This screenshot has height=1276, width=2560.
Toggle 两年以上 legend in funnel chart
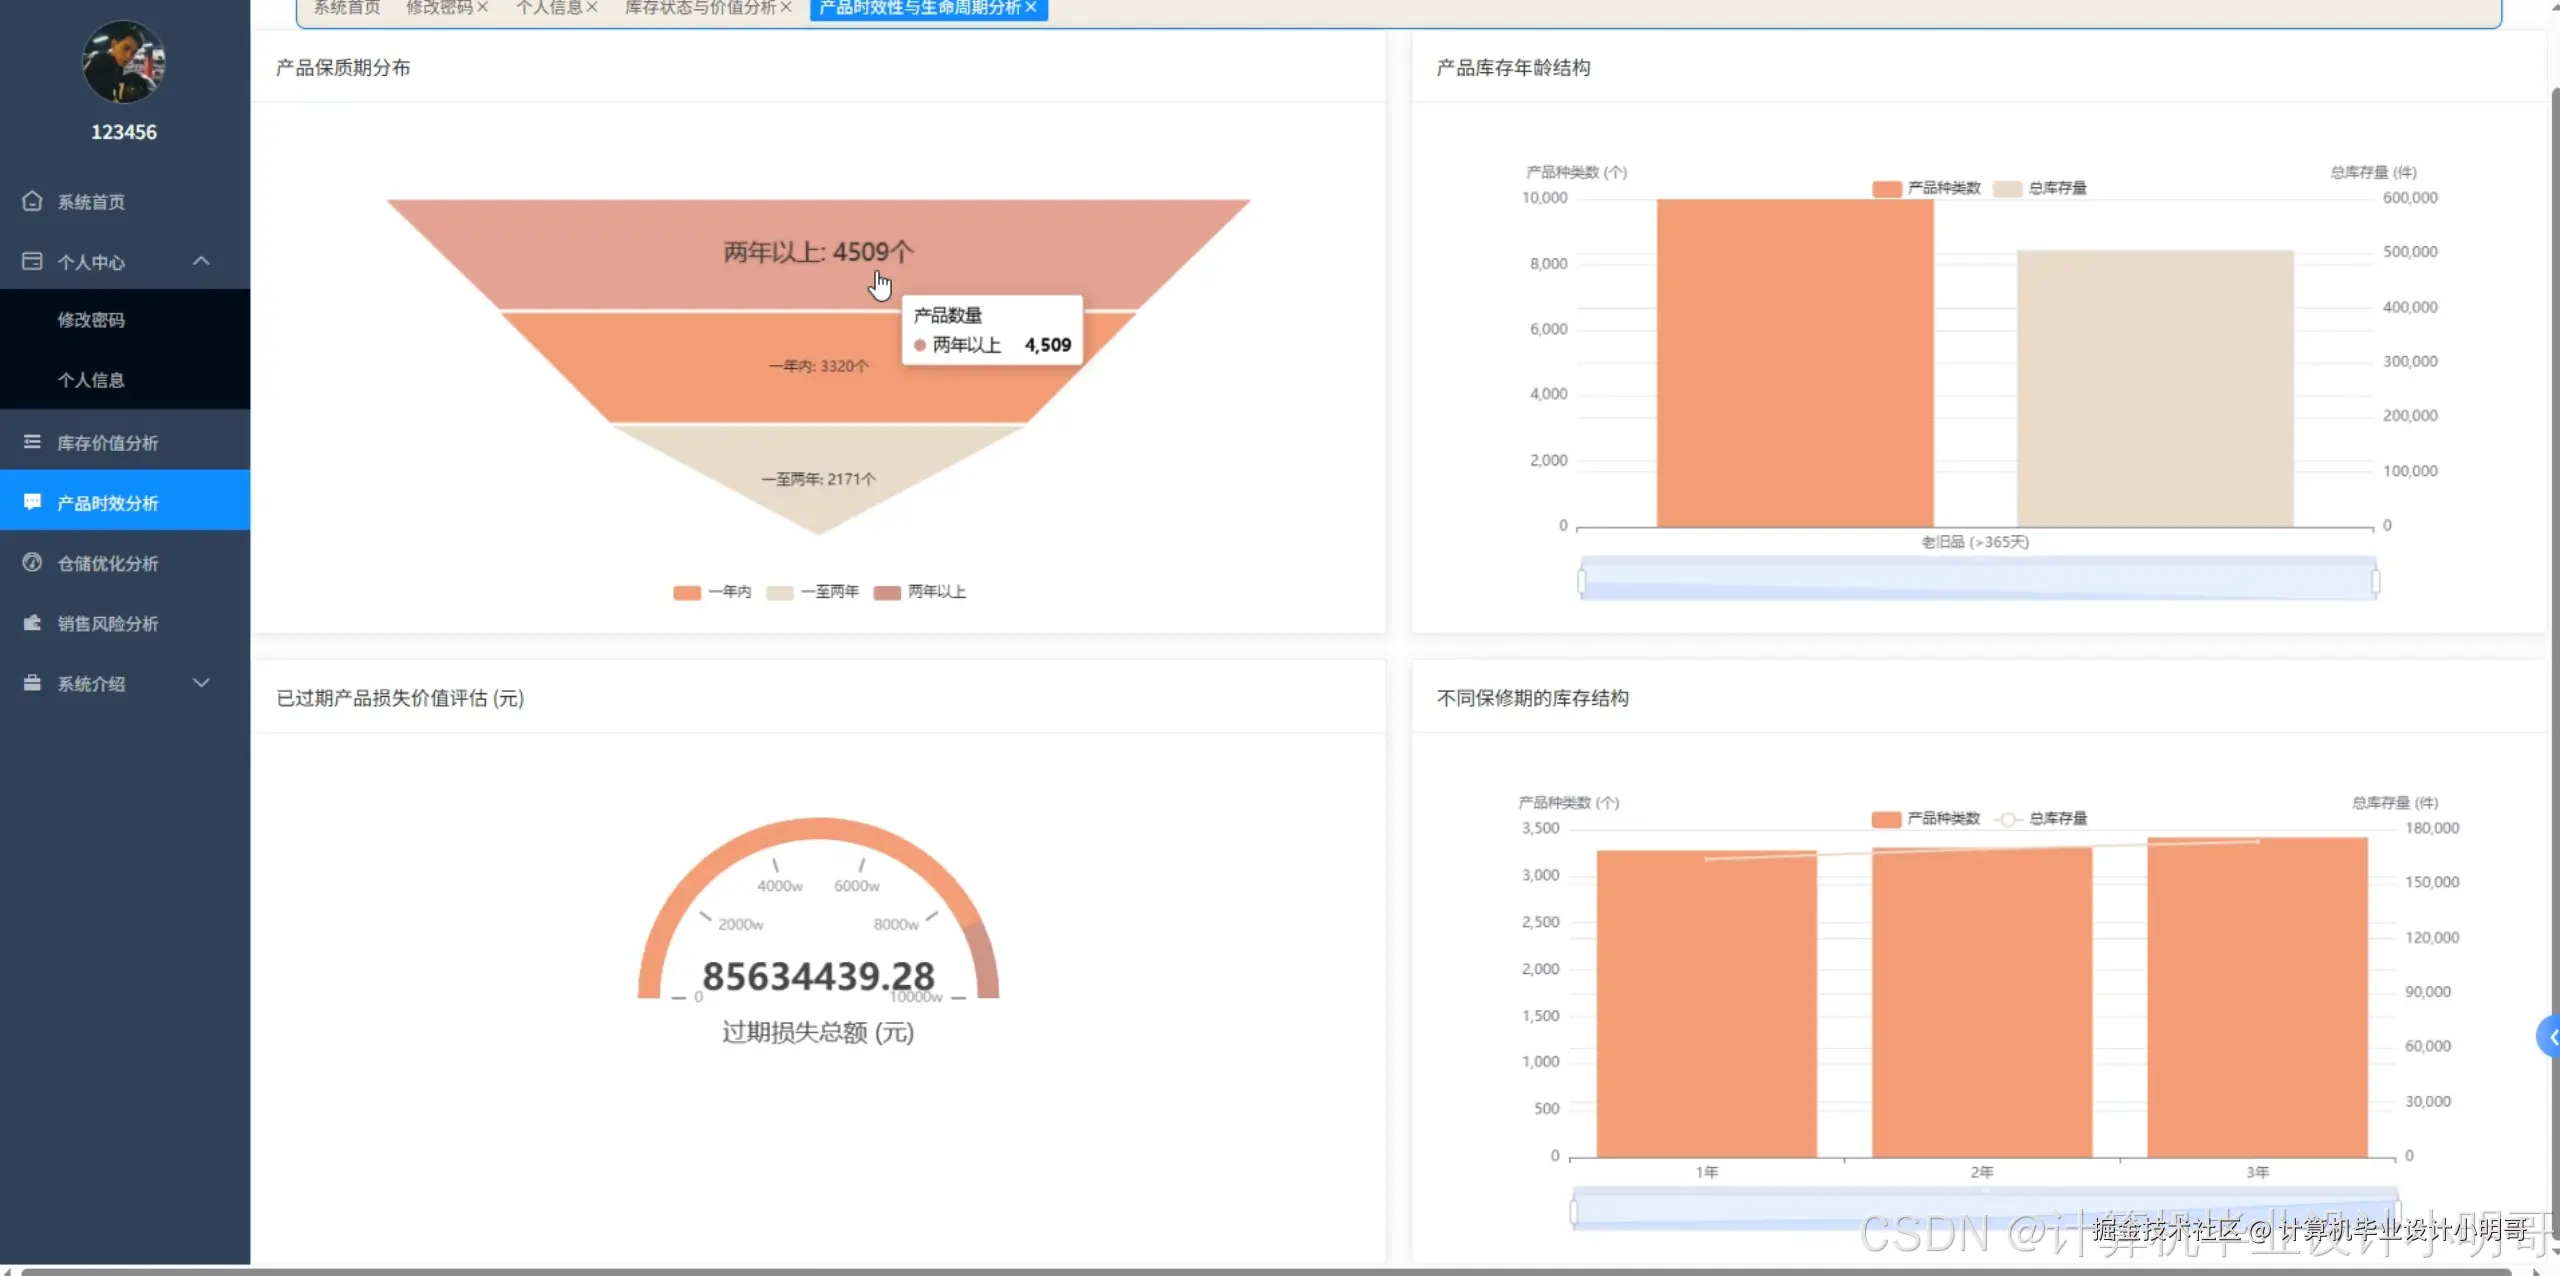887,592
